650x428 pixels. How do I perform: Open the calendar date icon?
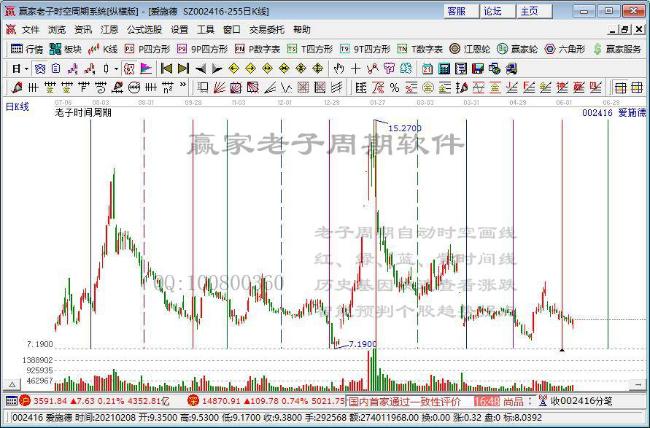coord(427,68)
